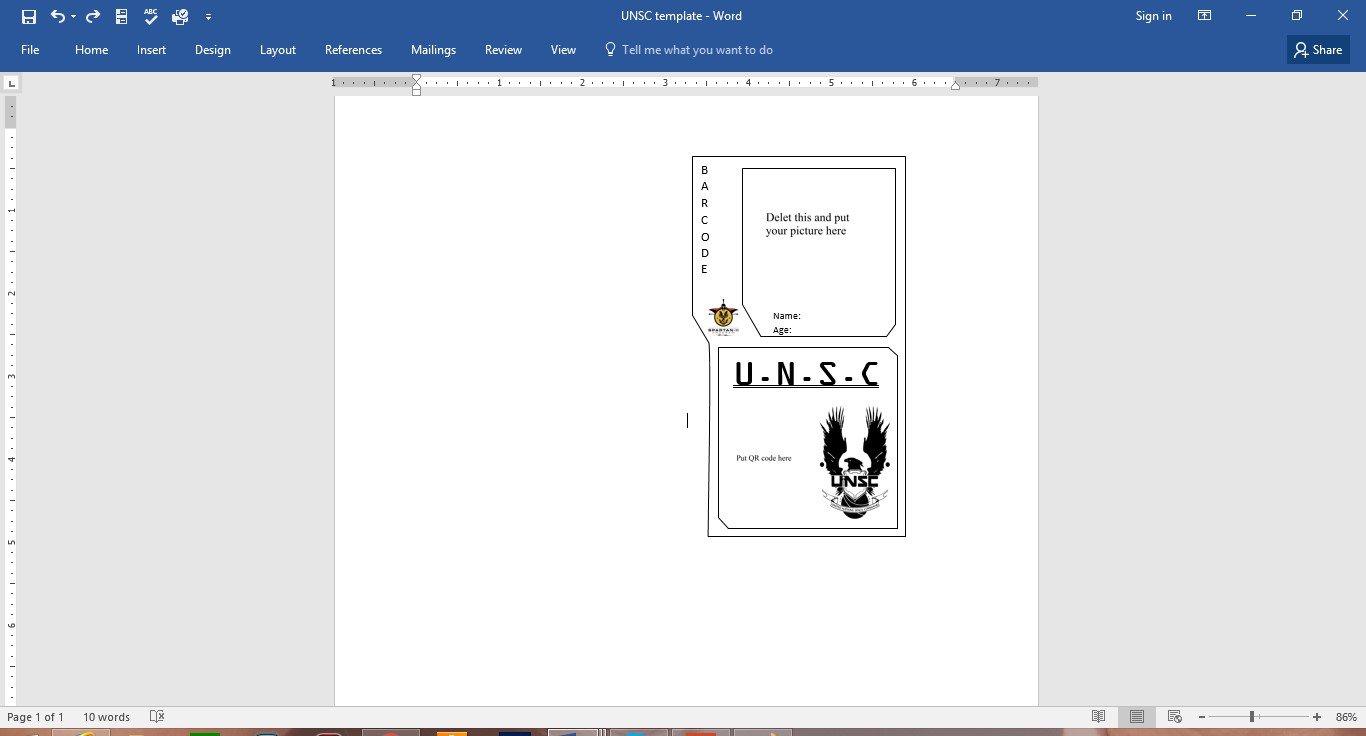The width and height of the screenshot is (1366, 736).
Task: Click the 'Name:' label in the card
Action: [786, 316]
